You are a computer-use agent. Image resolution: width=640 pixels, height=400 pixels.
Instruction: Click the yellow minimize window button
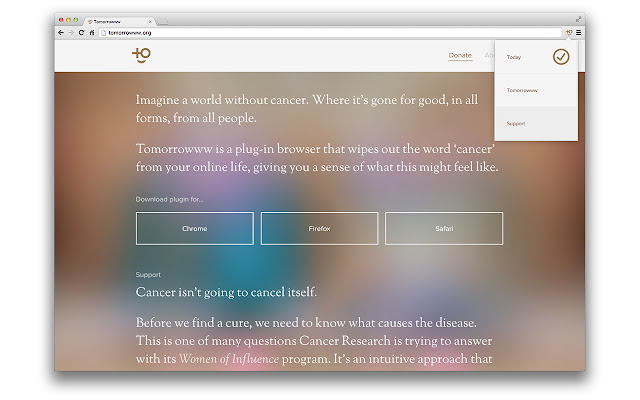coord(69,20)
